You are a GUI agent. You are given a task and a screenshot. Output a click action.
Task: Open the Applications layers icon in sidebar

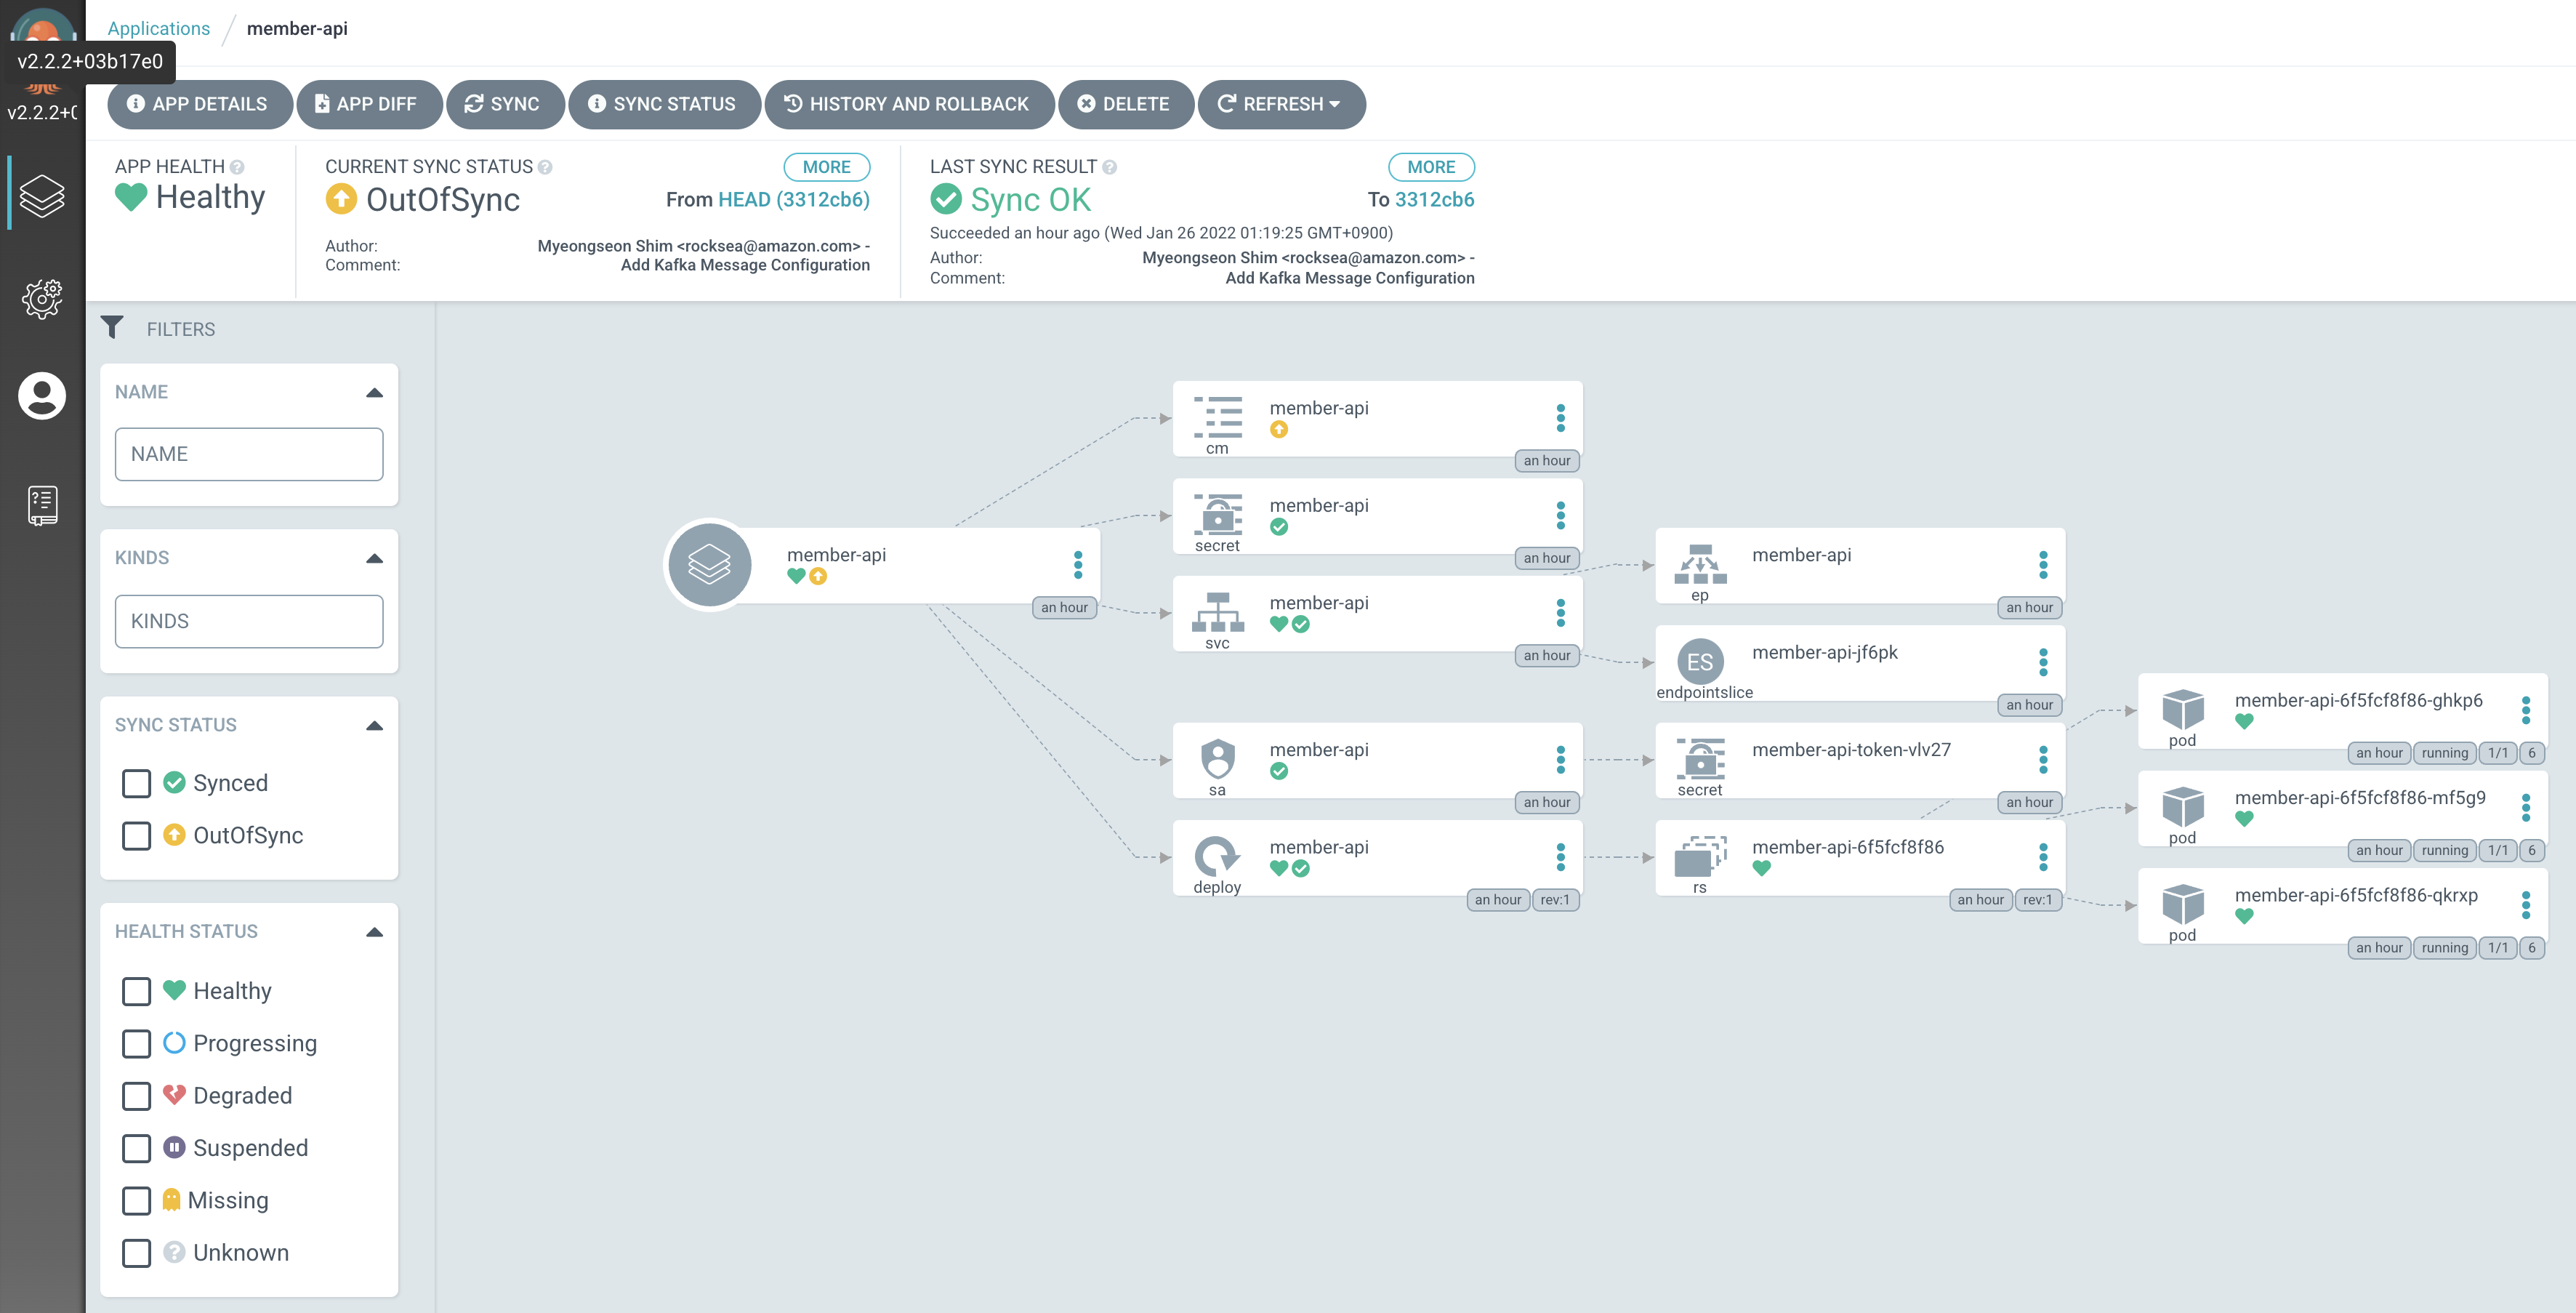[x=42, y=195]
